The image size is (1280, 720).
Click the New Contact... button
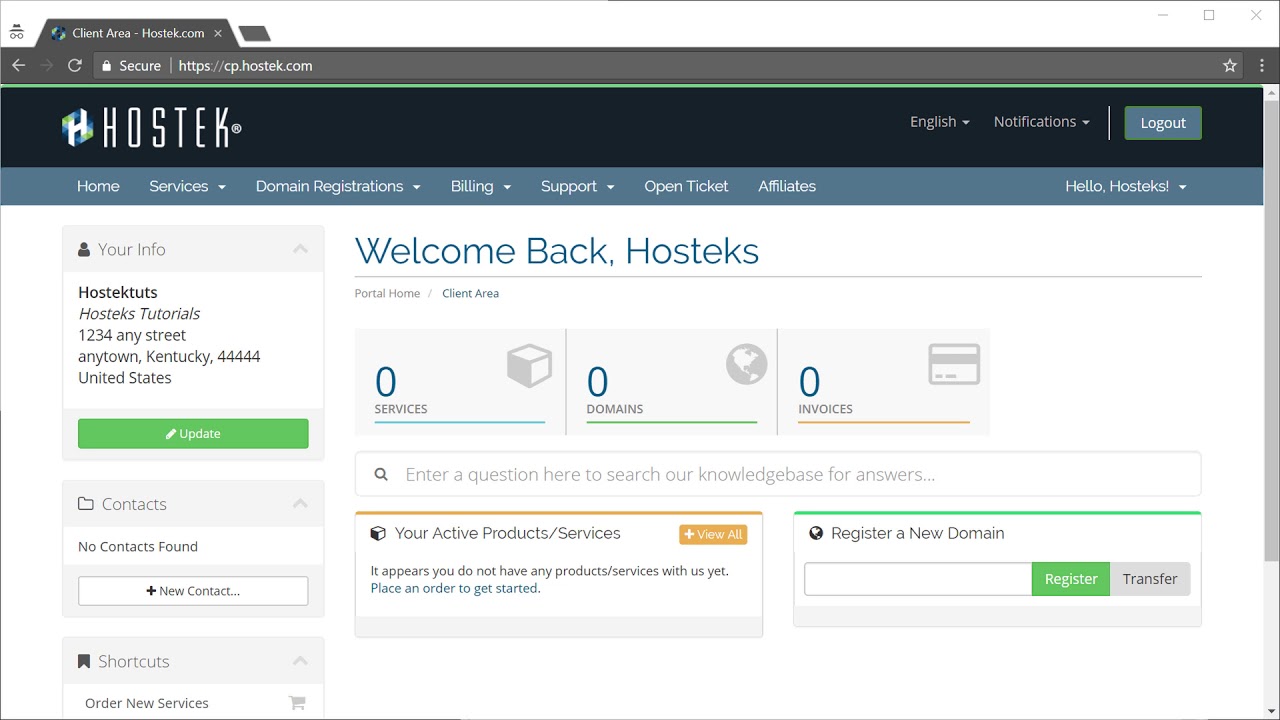point(193,591)
